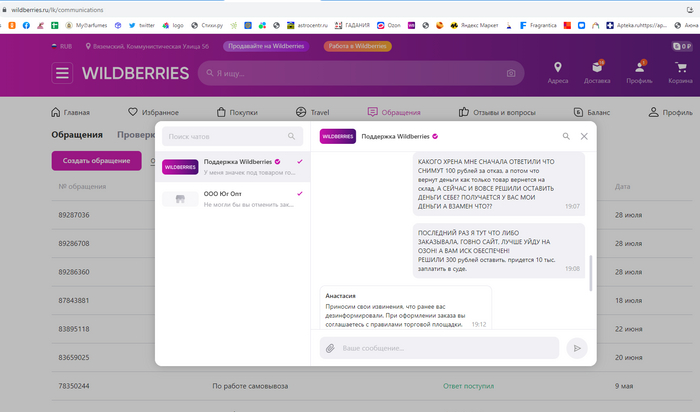
Task: Open Apteka.ru bookmark
Action: coord(637,25)
